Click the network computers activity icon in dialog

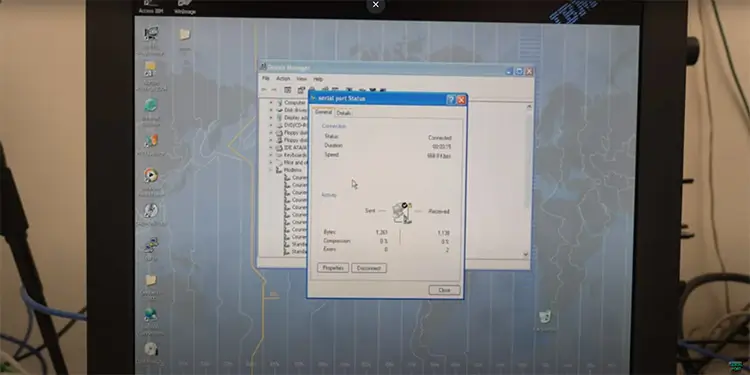[402, 212]
